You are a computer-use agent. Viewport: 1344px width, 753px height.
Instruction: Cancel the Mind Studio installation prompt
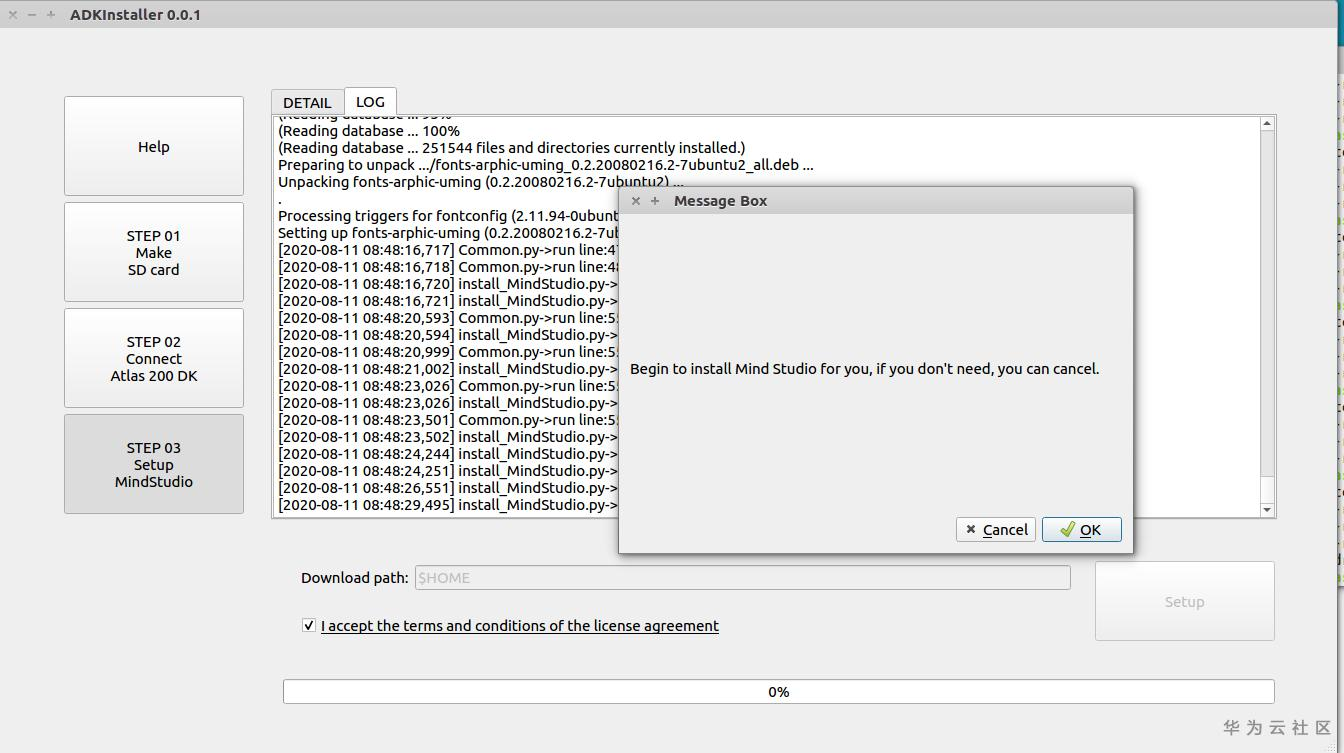996,530
